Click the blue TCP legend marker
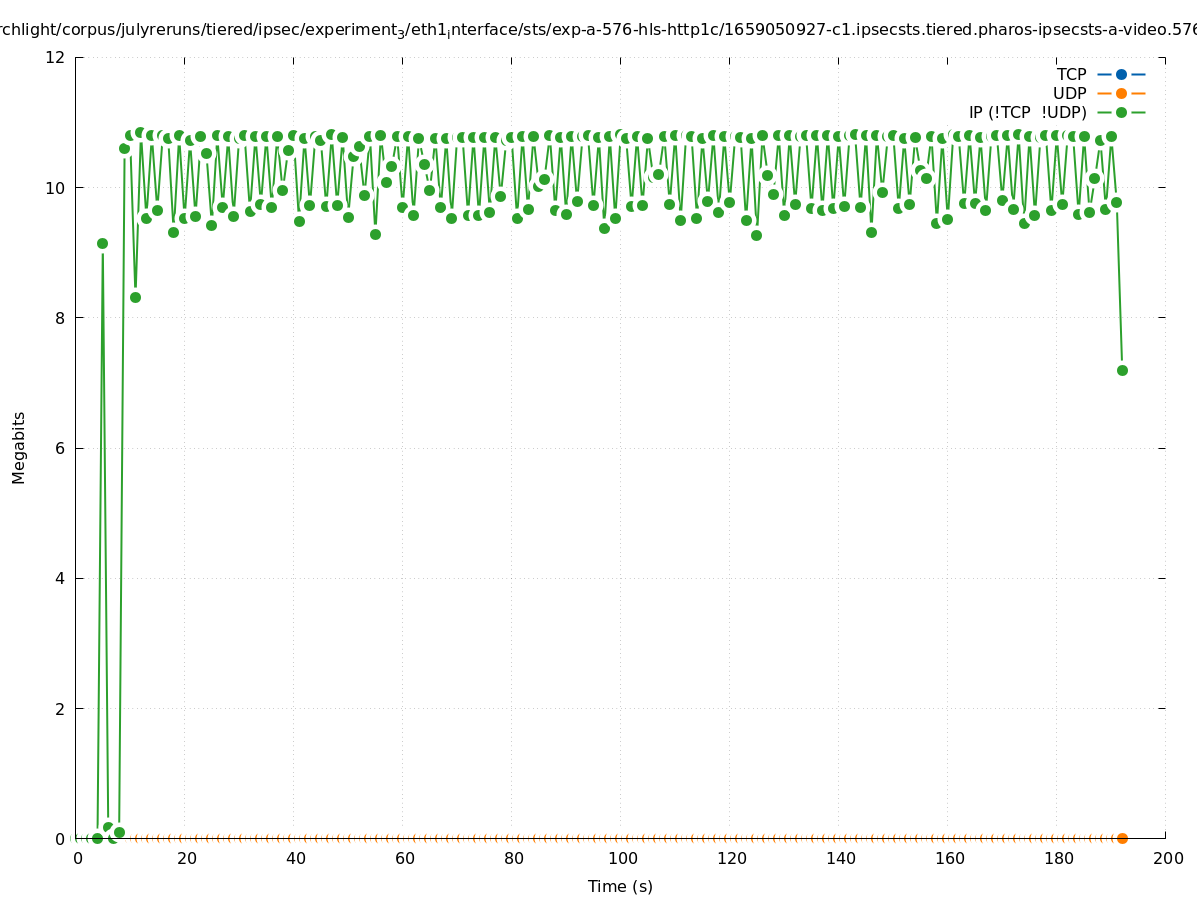The image size is (1197, 900). pyautogui.click(x=1121, y=74)
